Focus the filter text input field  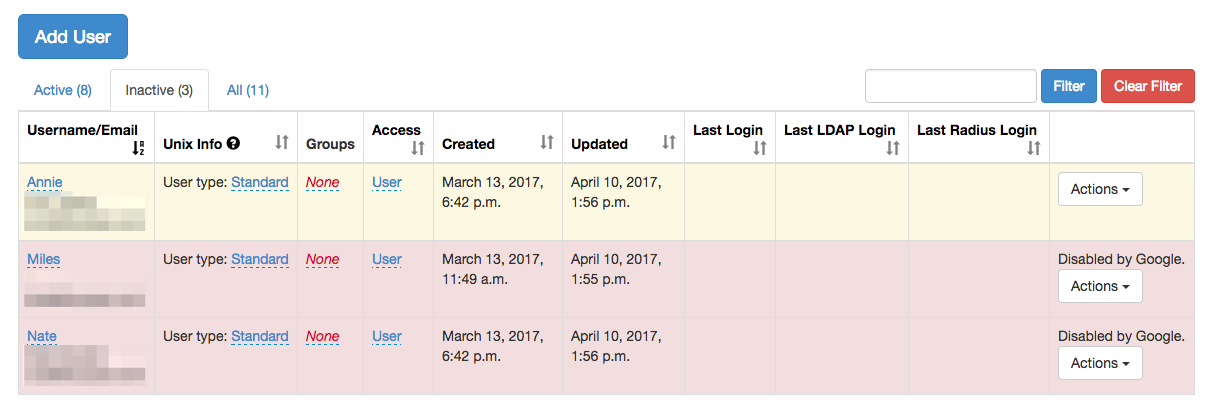951,86
